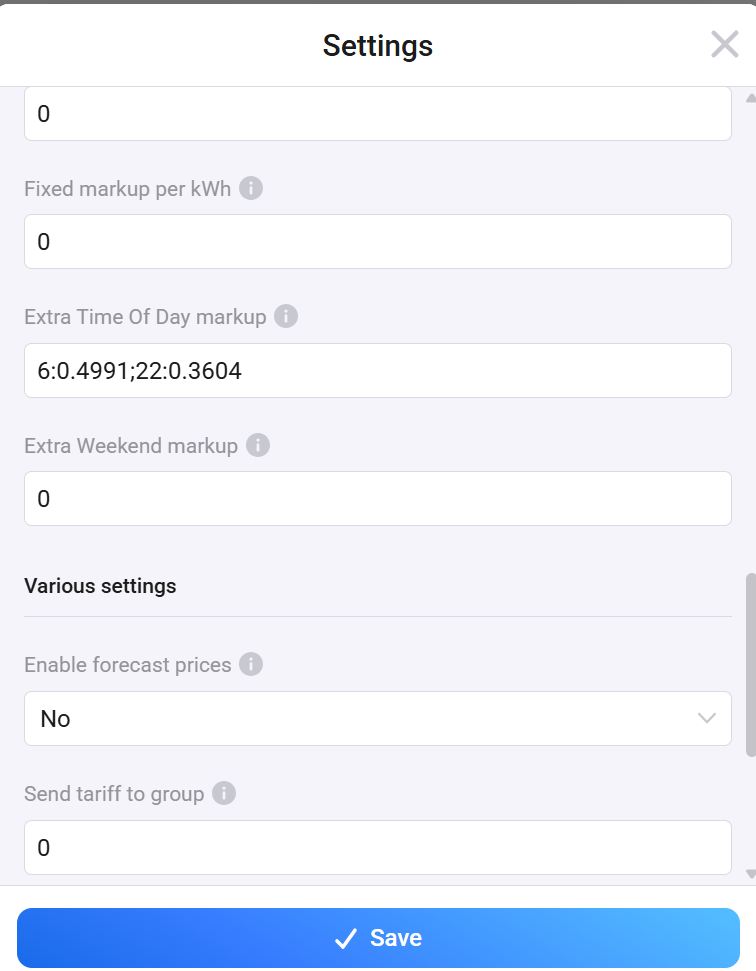Click the Extra Time Of Day markup input
The width and height of the screenshot is (756, 971).
[378, 371]
